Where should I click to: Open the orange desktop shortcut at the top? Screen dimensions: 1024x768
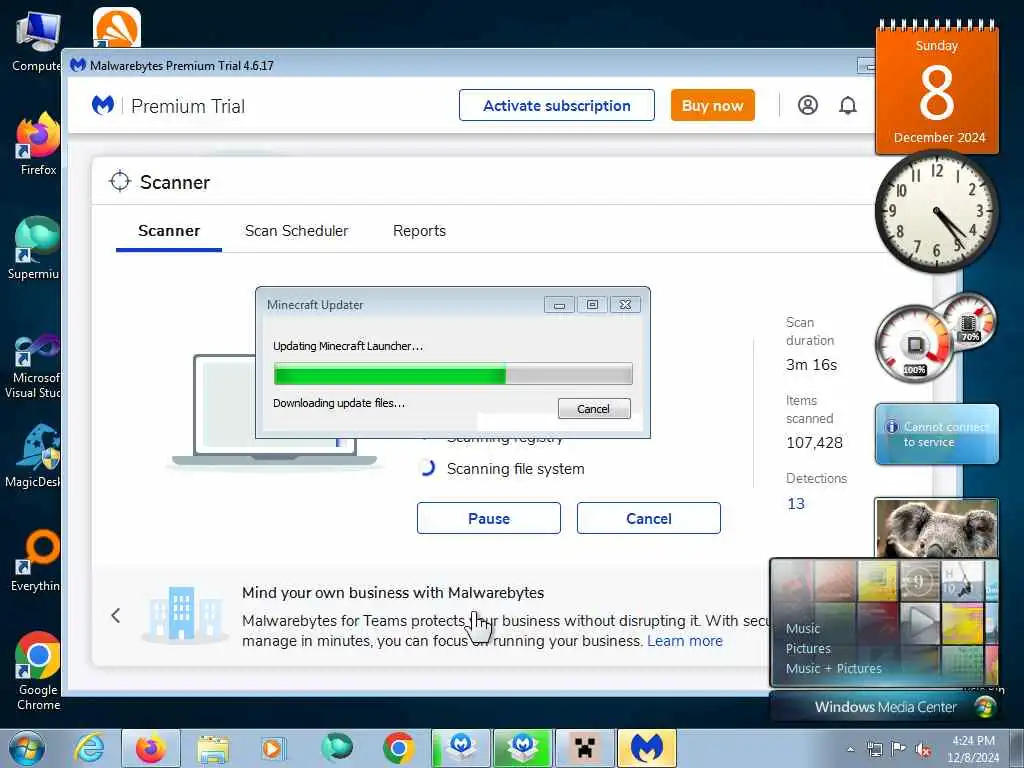pos(116,27)
